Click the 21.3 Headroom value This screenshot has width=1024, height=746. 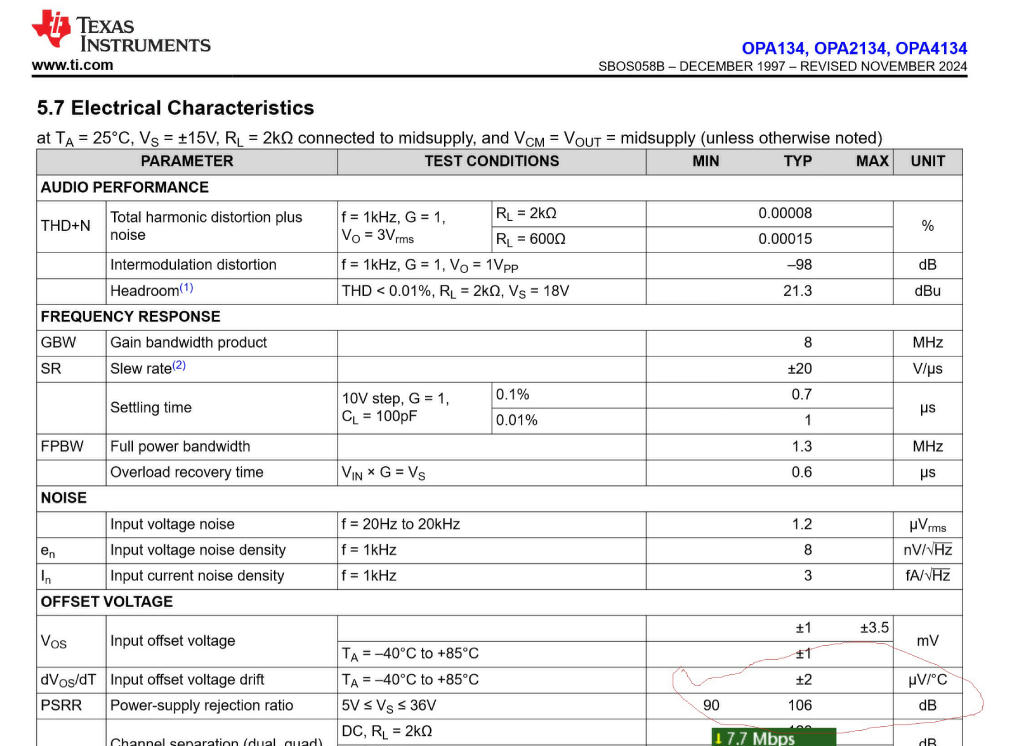click(797, 291)
